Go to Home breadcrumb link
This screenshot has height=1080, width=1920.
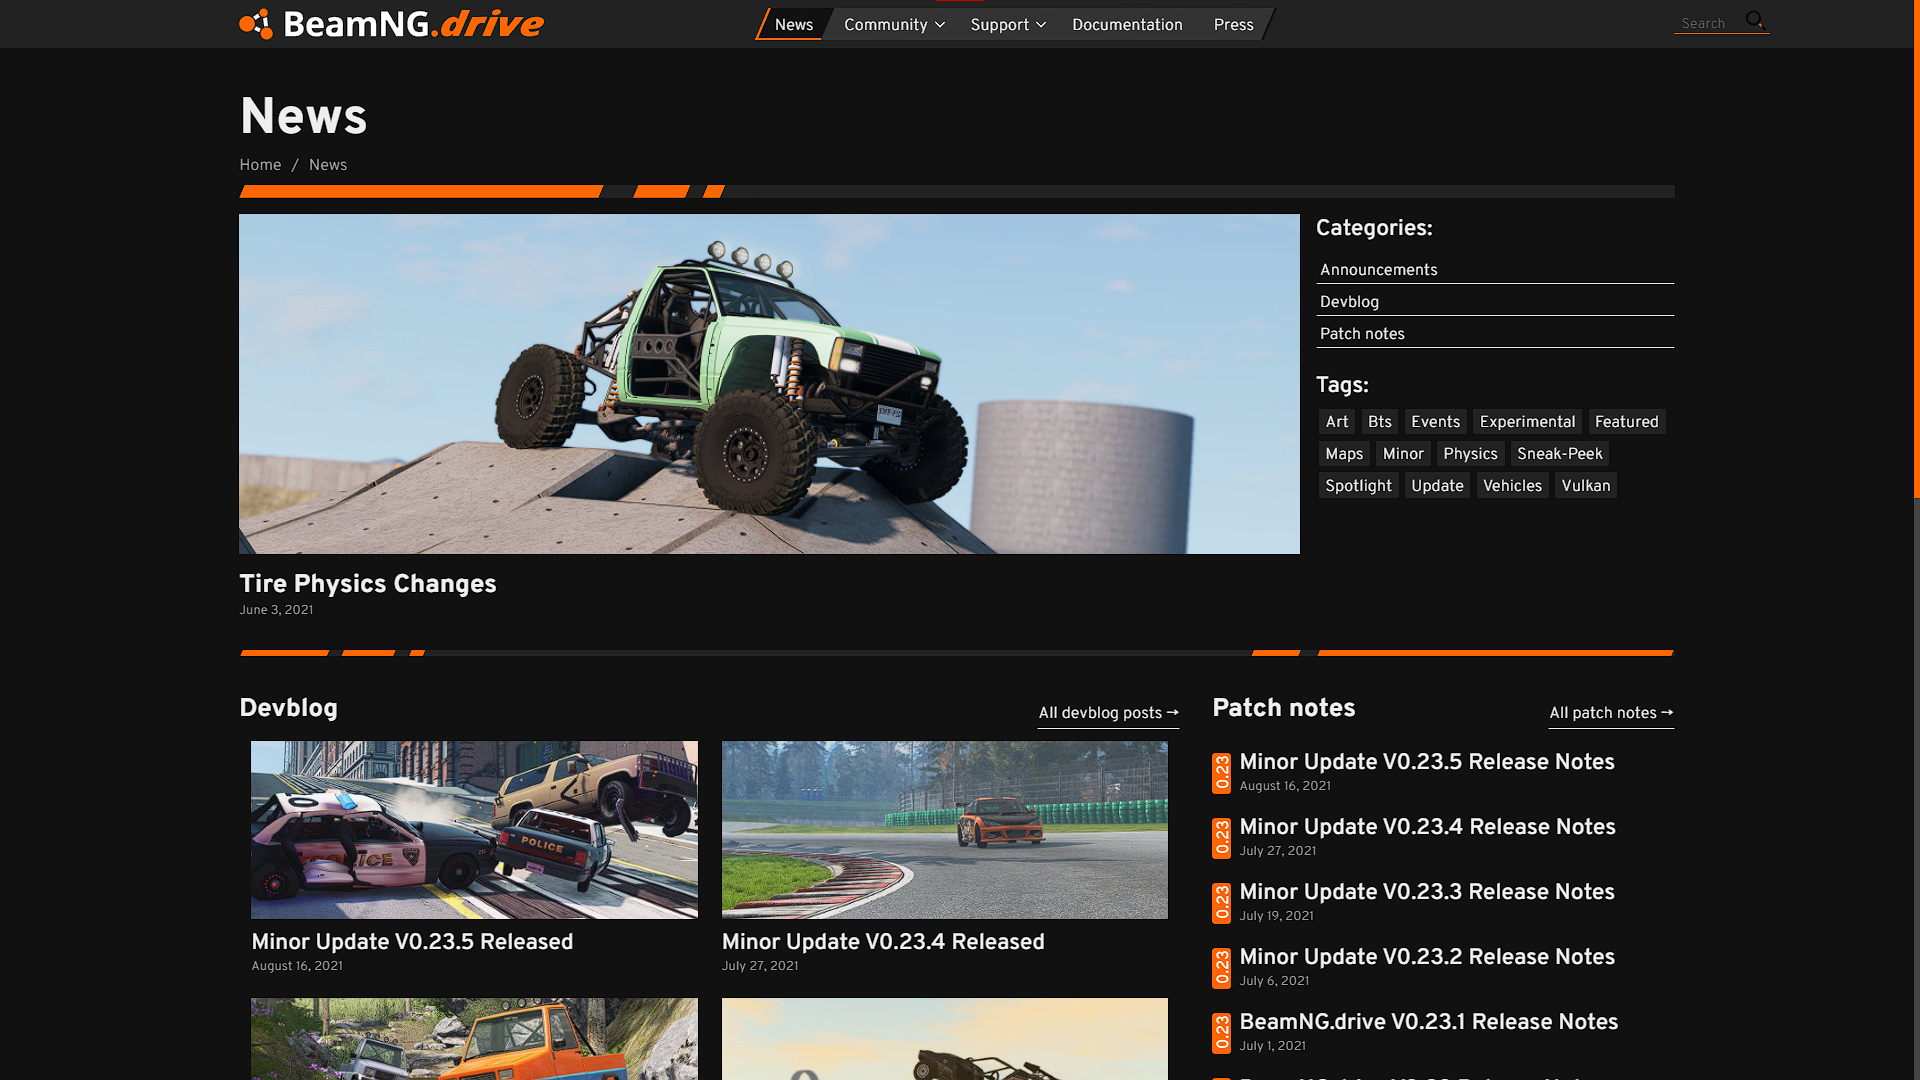[260, 165]
